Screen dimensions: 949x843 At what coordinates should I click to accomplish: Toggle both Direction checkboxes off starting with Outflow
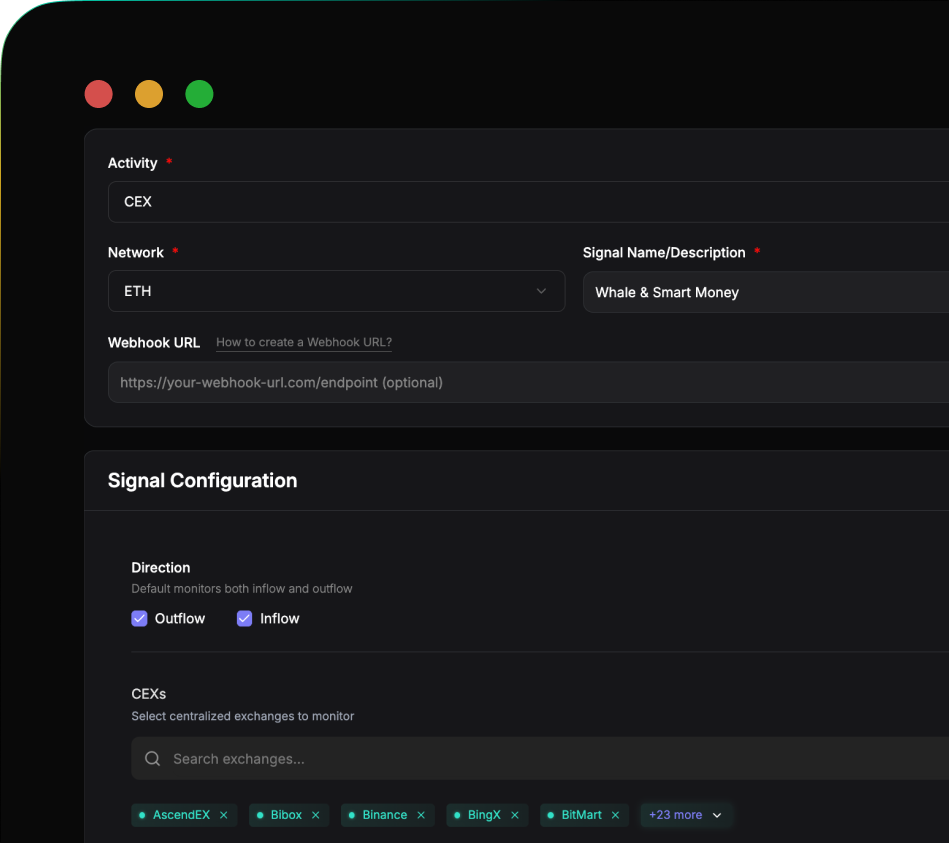click(x=139, y=618)
